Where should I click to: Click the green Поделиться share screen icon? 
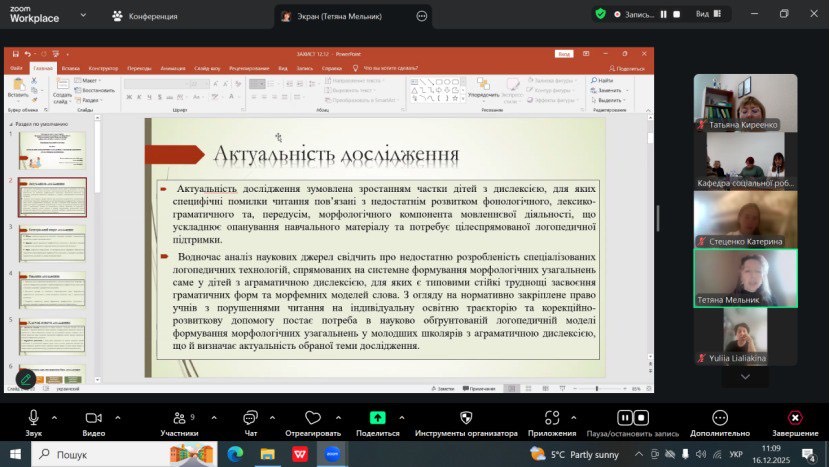pos(377,418)
